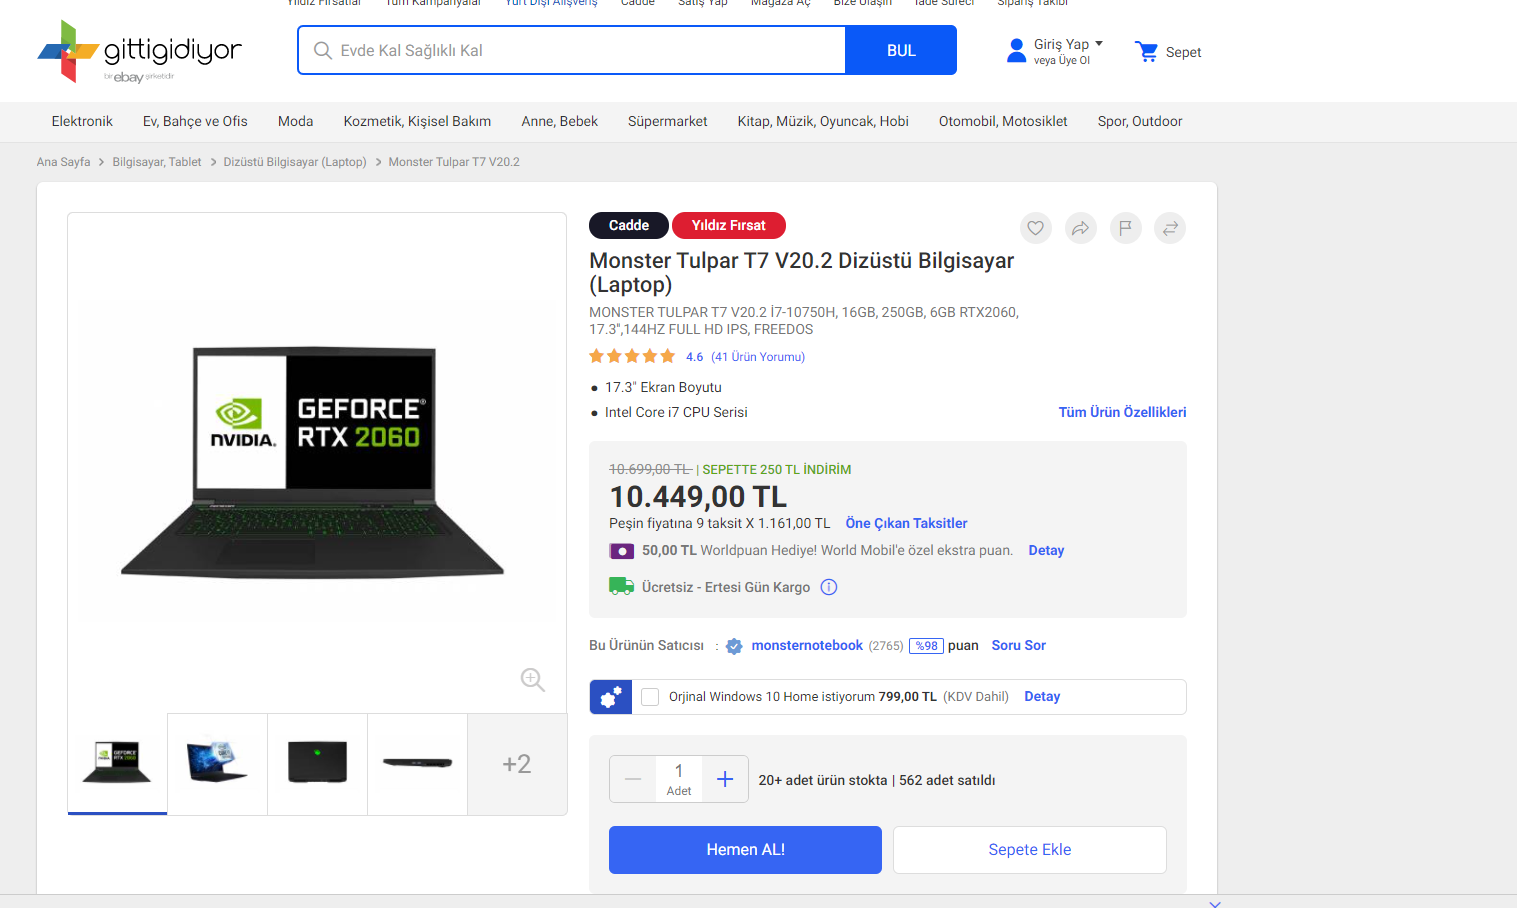Compare product with swap arrows icon
The height and width of the screenshot is (908, 1517).
click(1170, 228)
